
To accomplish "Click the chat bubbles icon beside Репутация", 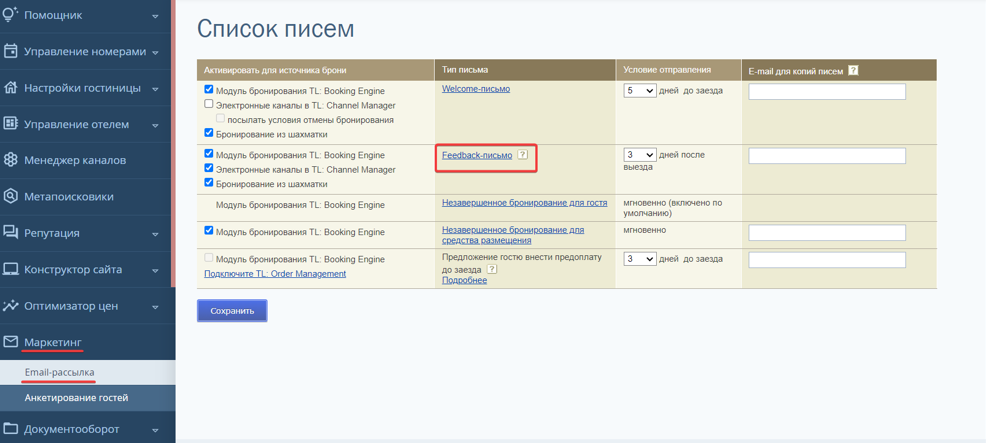I will pos(10,233).
